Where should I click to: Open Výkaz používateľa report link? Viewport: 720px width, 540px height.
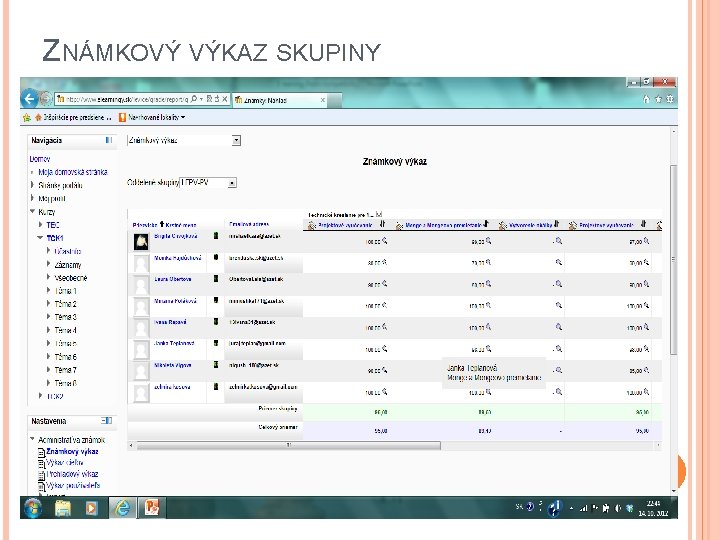73,485
